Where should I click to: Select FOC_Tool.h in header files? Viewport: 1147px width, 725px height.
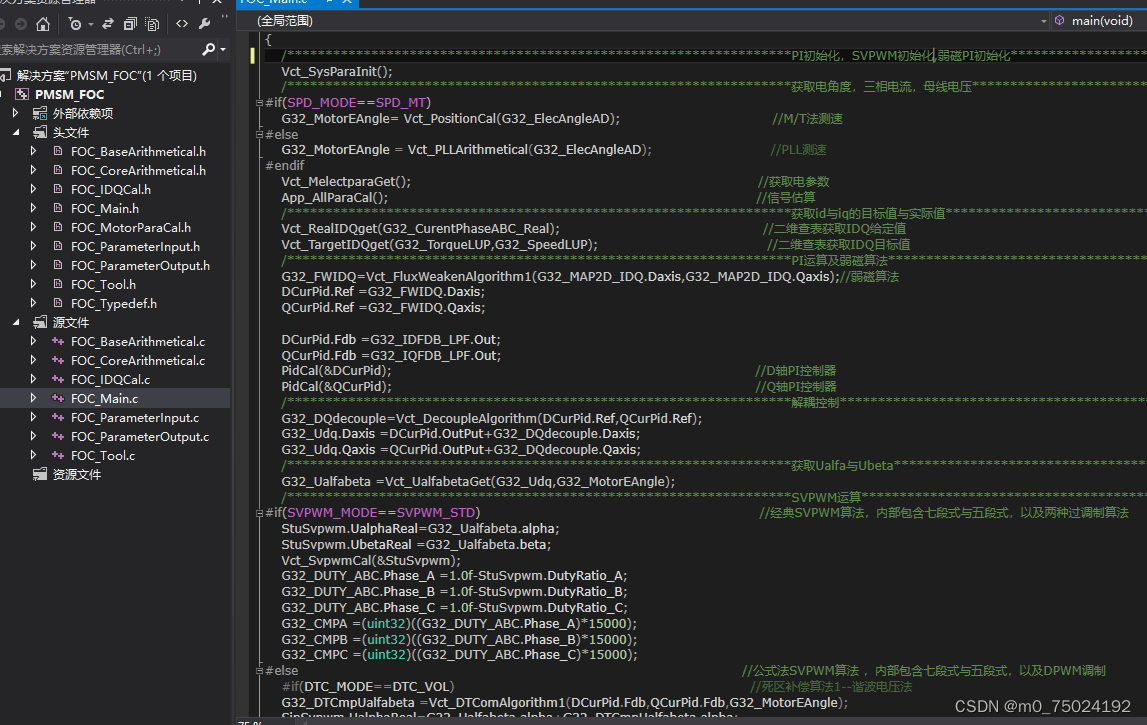click(103, 284)
